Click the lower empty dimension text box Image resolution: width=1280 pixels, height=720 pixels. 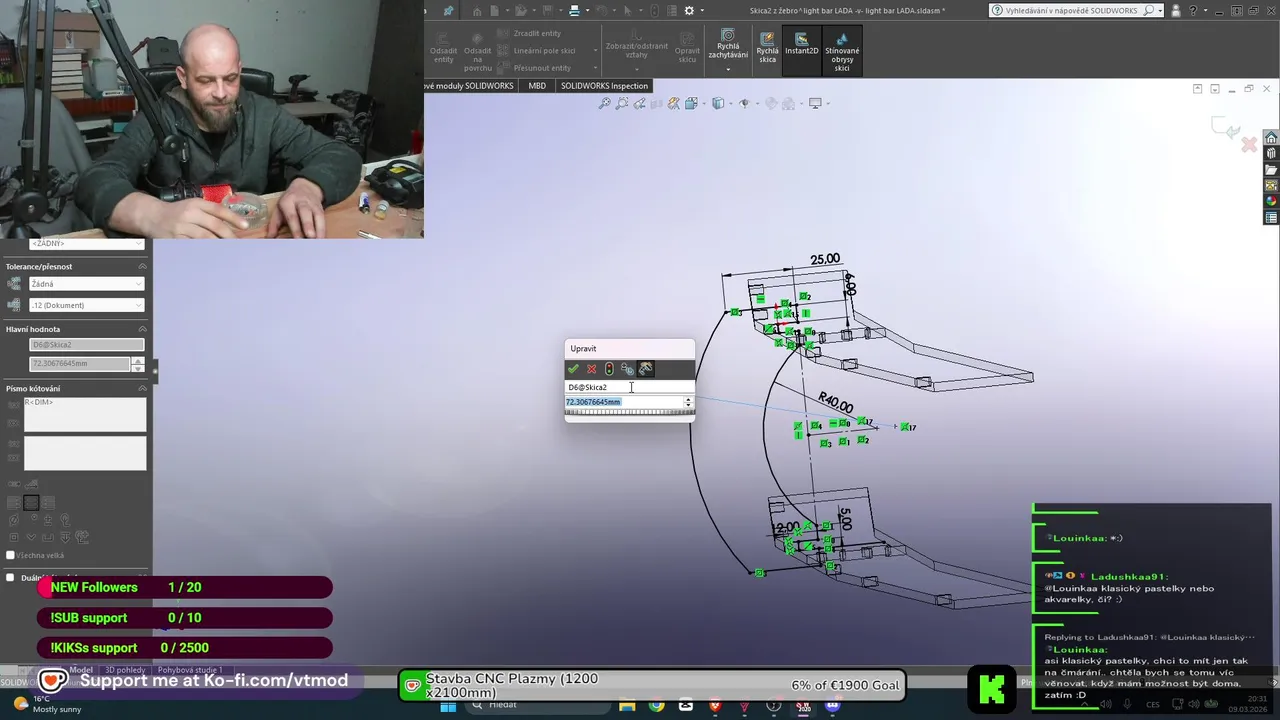(85, 453)
